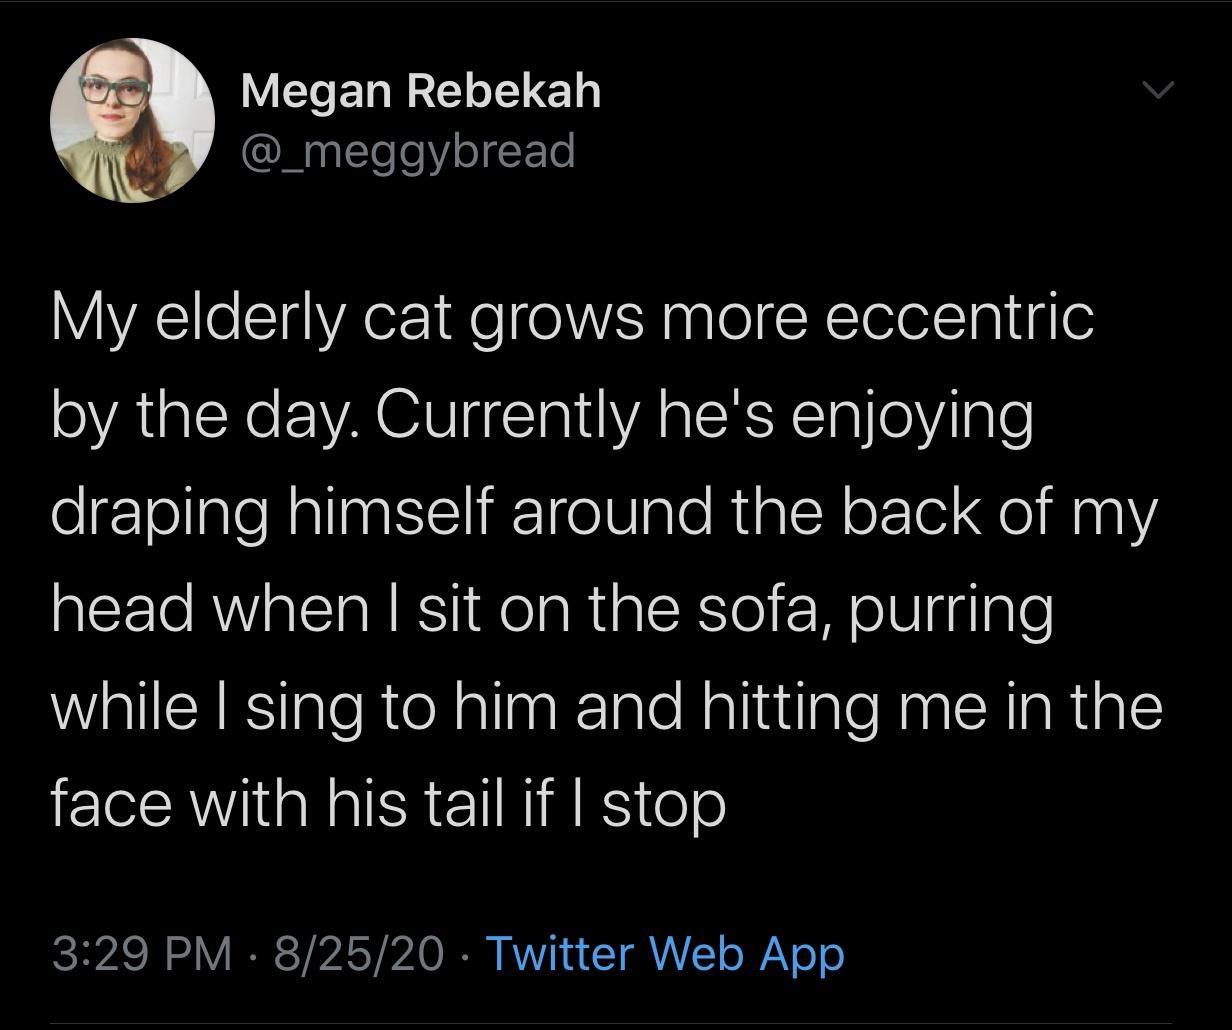Select the handle @_meggybread

click(407, 150)
